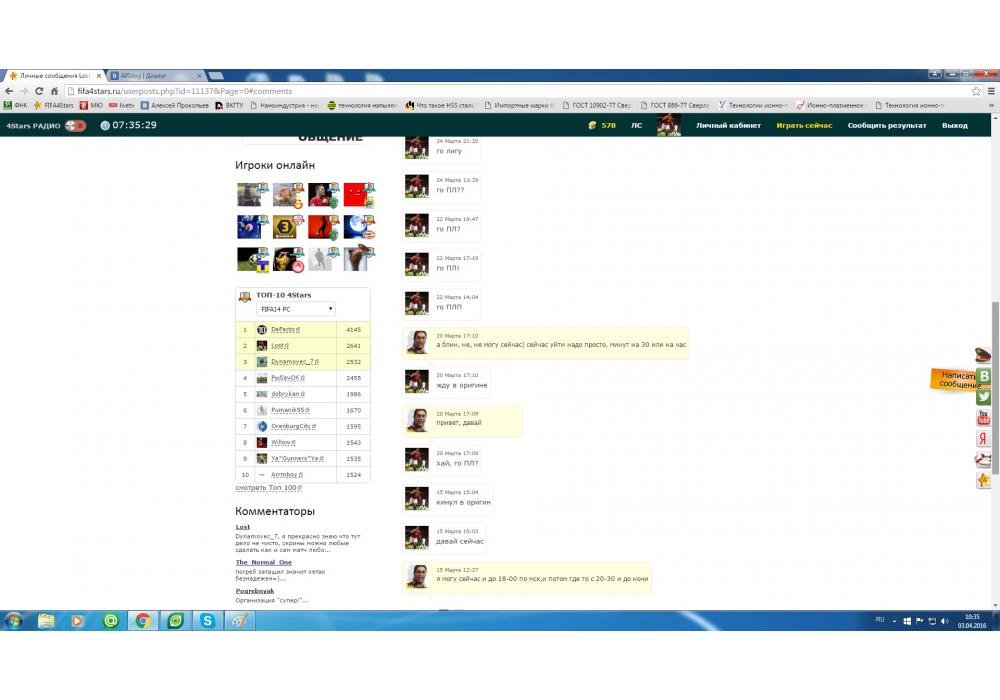This screenshot has height=700, width=1000.
Task: Switch to the APIdog Диалог tab
Action: click(x=150, y=76)
